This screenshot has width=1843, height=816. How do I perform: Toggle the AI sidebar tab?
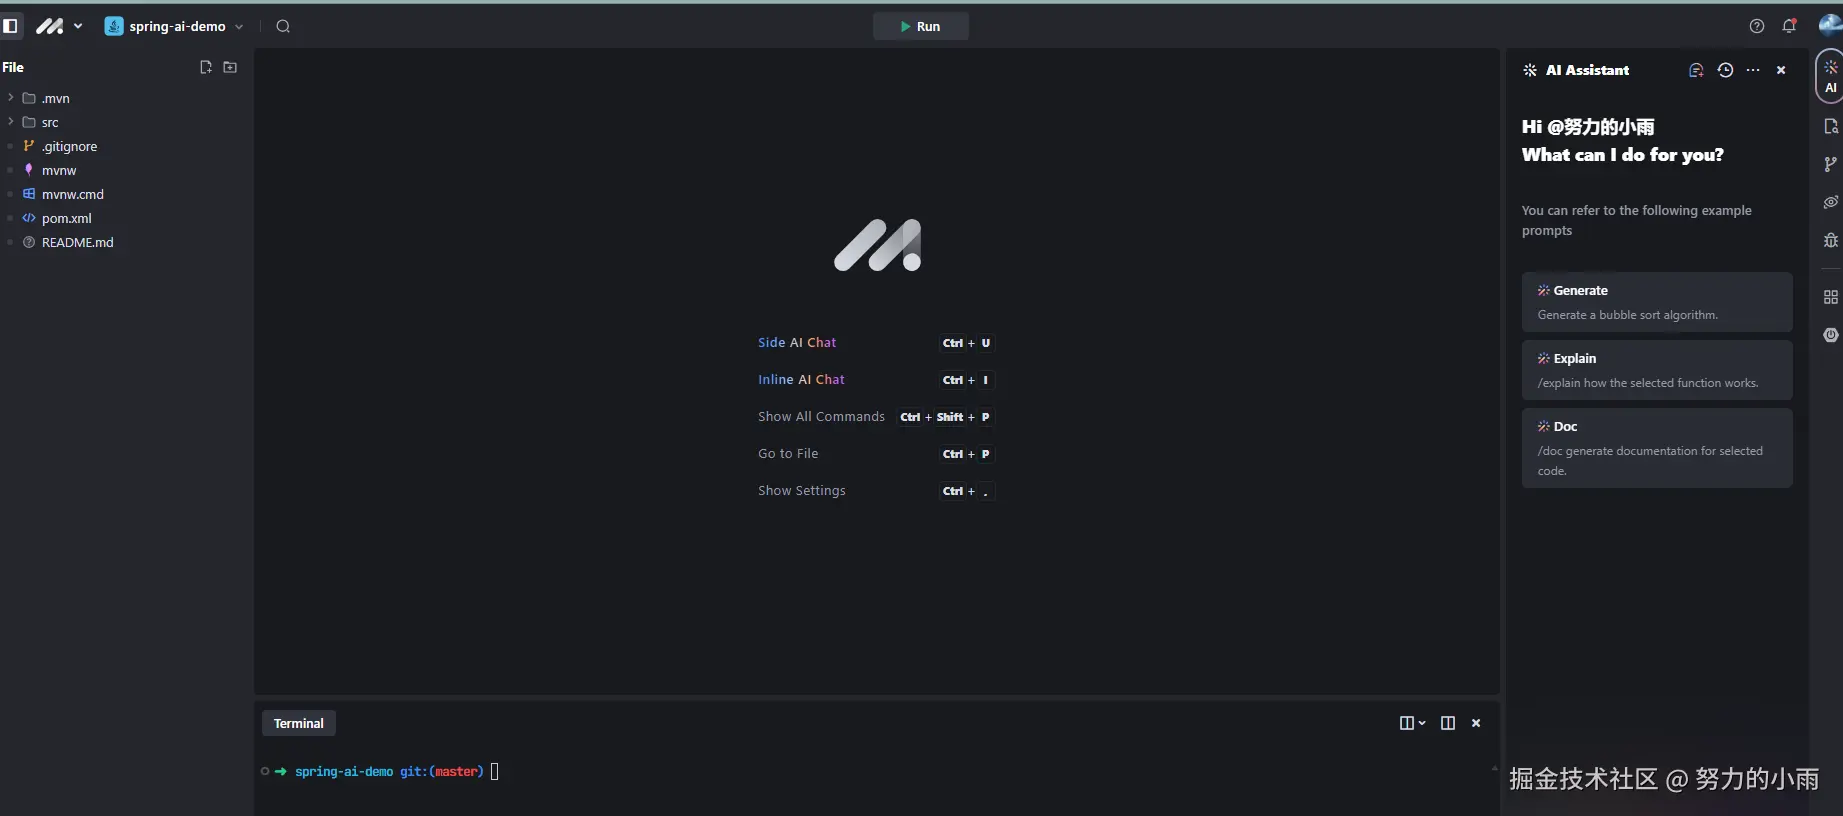click(1830, 76)
